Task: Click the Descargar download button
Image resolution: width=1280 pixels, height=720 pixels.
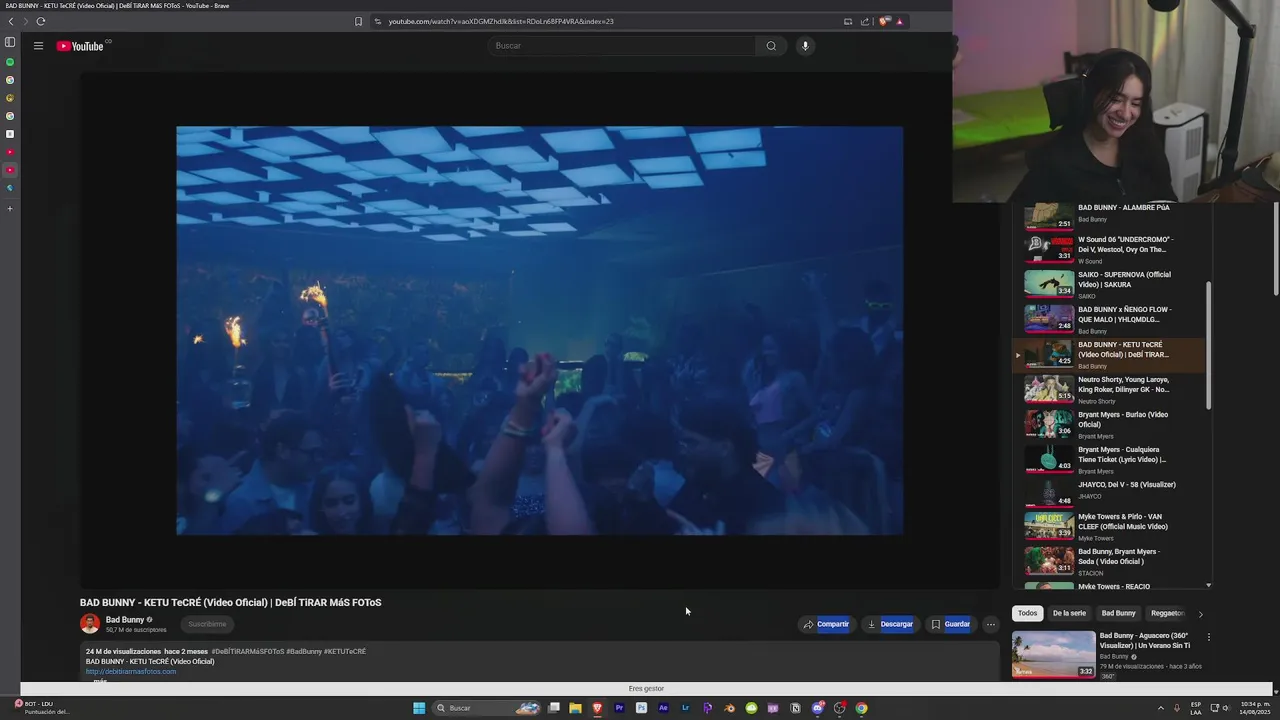Action: pyautogui.click(x=890, y=624)
